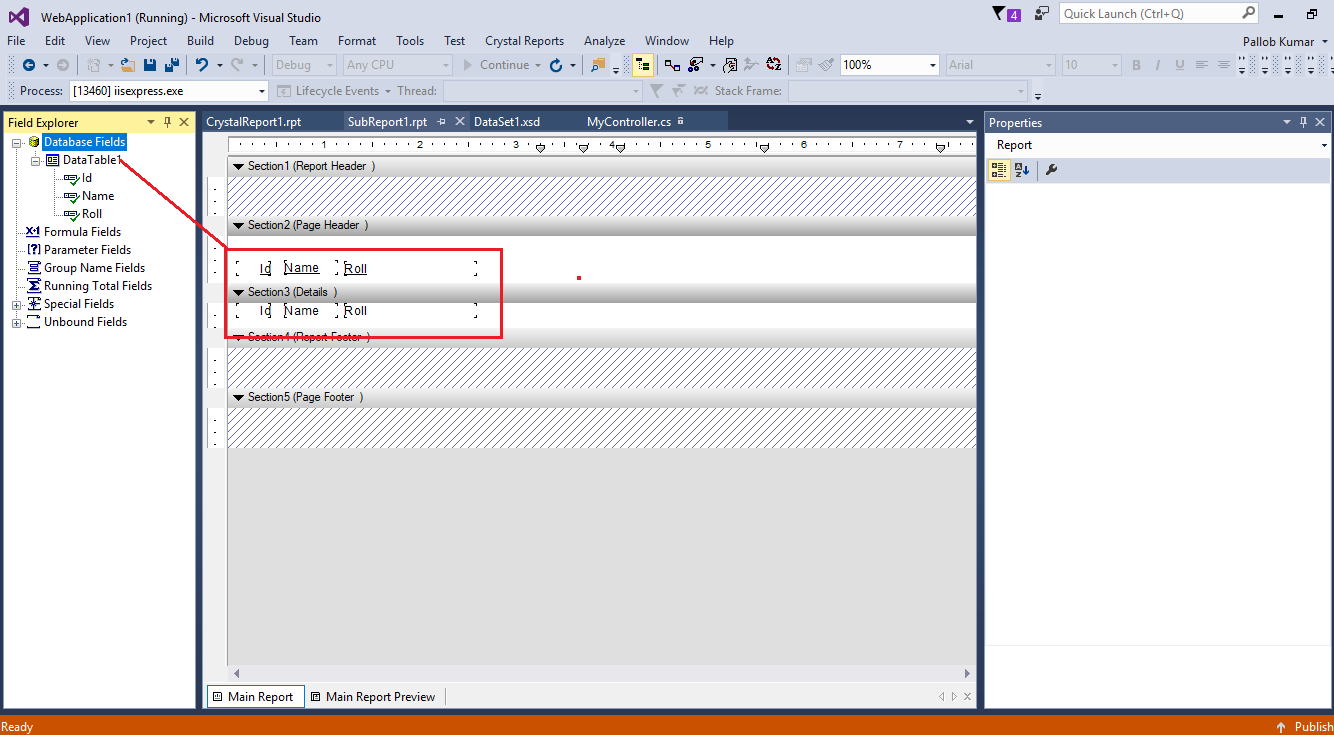This screenshot has width=1334, height=735.
Task: Pin the Field Explorer panel
Action: pyautogui.click(x=167, y=122)
